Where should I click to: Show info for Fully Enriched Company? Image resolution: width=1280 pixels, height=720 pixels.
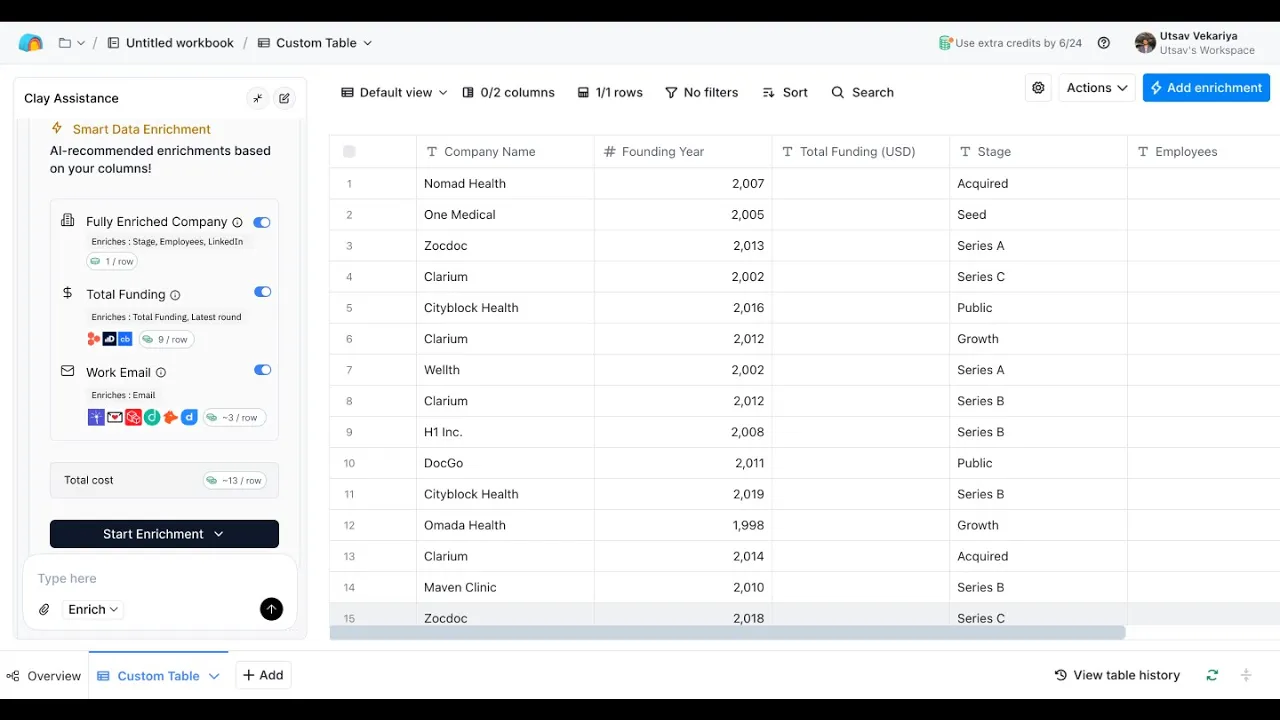[237, 222]
